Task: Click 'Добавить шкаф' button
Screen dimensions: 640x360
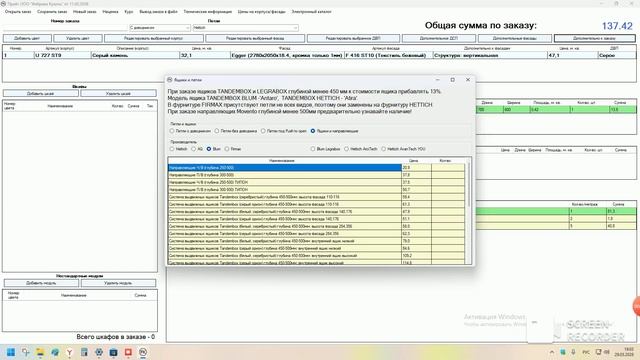Action: click(x=41, y=94)
